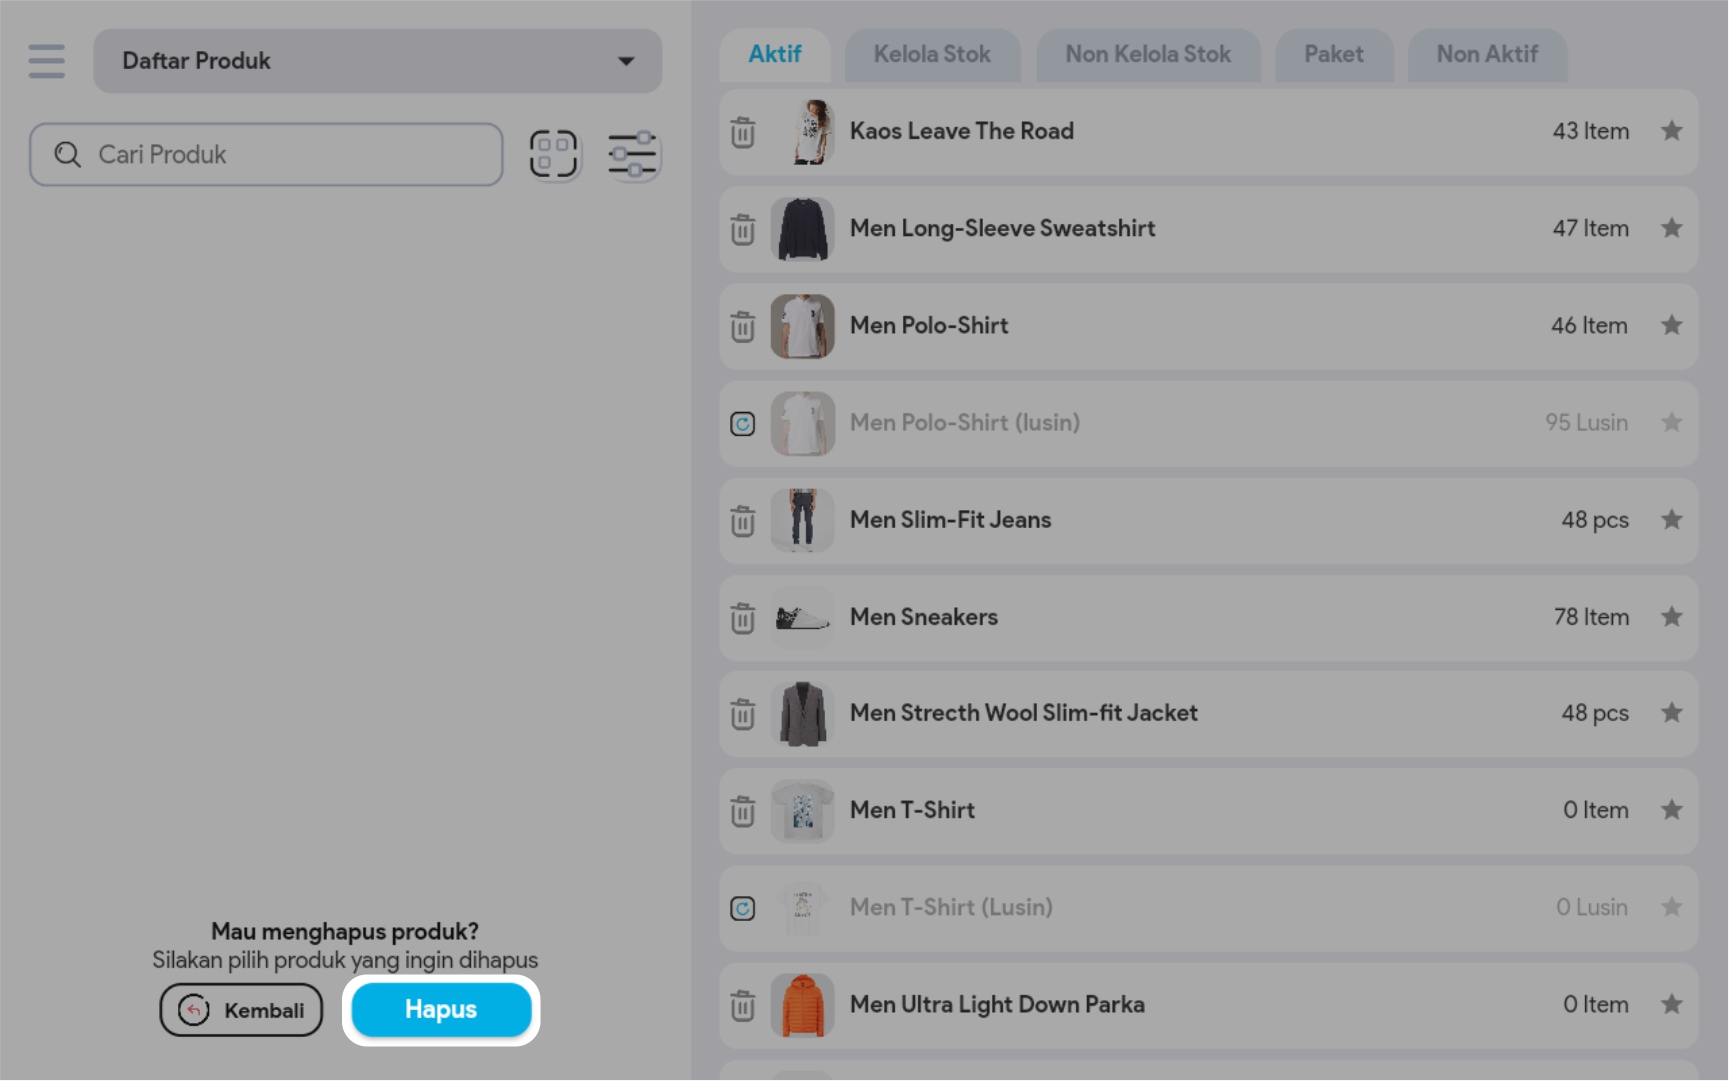Viewport: 1729px width, 1081px height.
Task: Select Men Strecth Wool Slim-fit Jacket thumbnail
Action: pyautogui.click(x=802, y=714)
